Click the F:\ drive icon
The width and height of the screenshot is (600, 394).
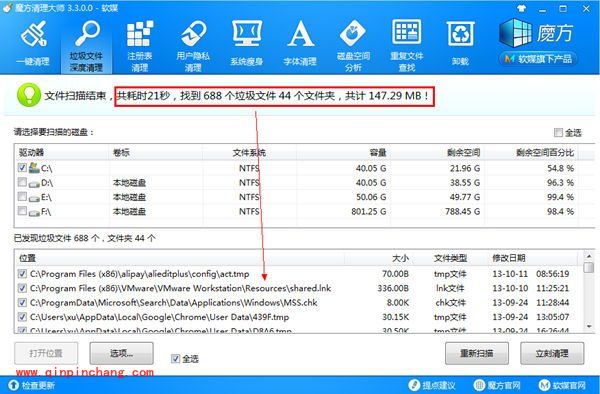click(34, 212)
